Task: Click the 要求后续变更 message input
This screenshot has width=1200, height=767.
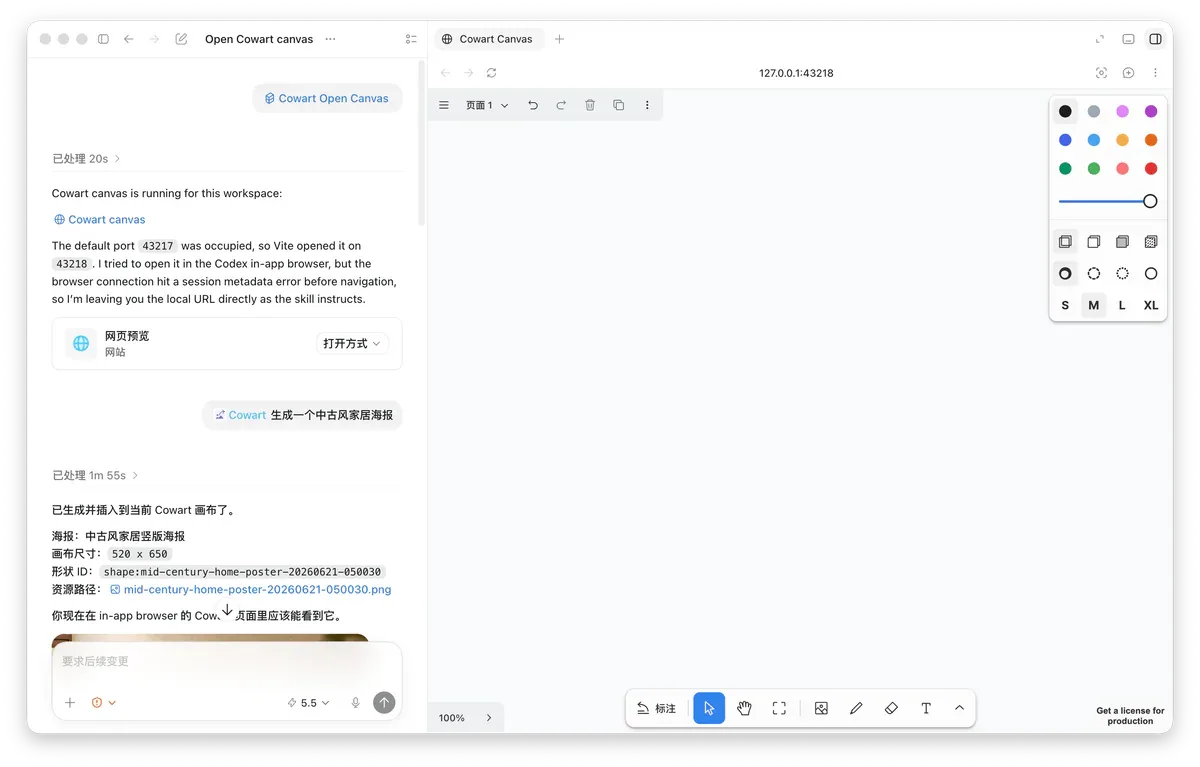Action: pos(227,661)
